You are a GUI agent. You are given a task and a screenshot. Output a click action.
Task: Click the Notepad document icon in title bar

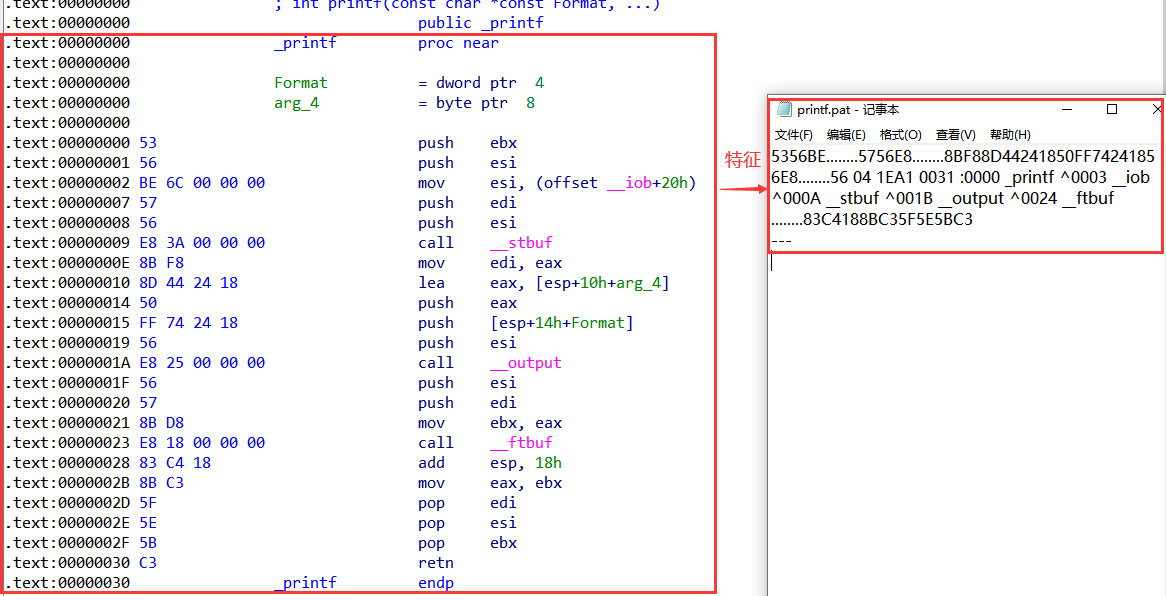[784, 110]
